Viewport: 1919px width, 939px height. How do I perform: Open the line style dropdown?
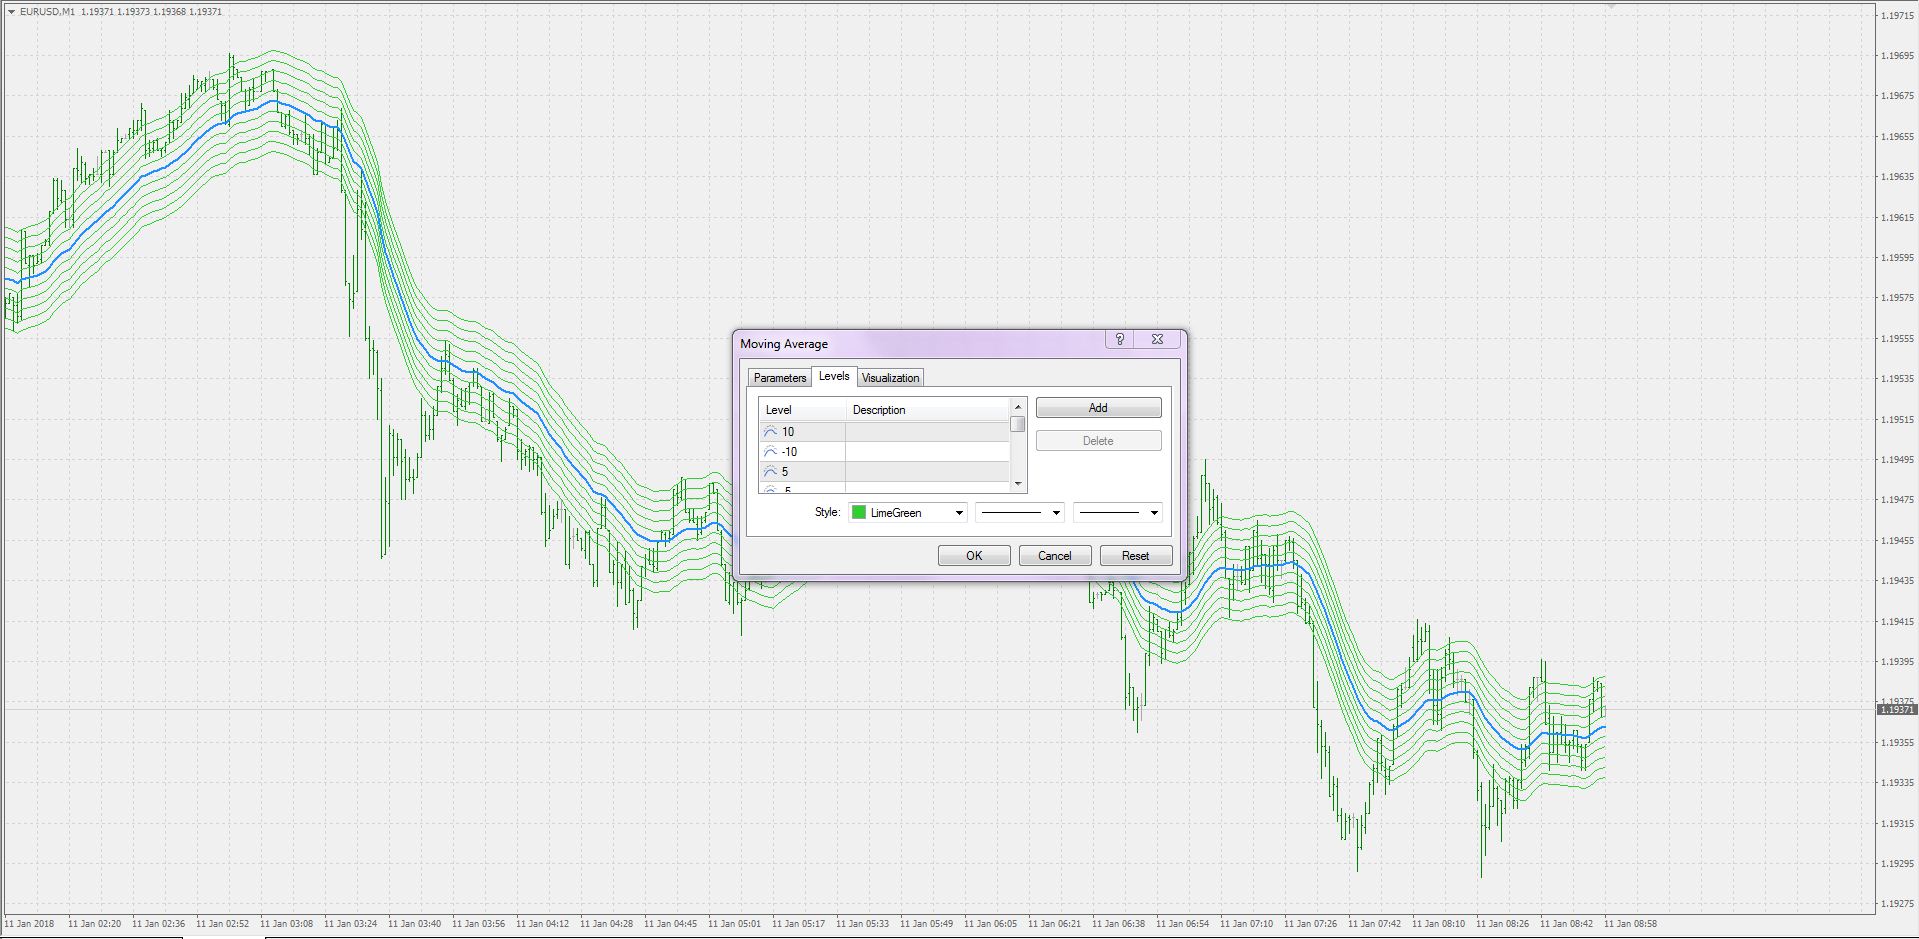point(1056,512)
